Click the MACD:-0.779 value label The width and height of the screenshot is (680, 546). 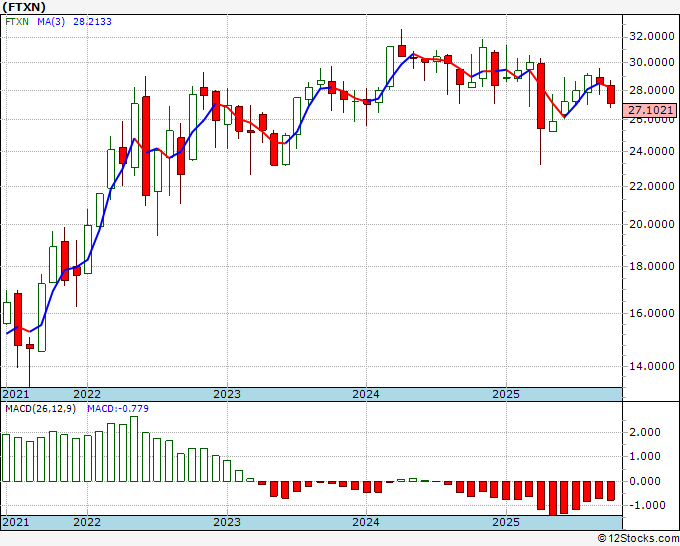(118, 409)
